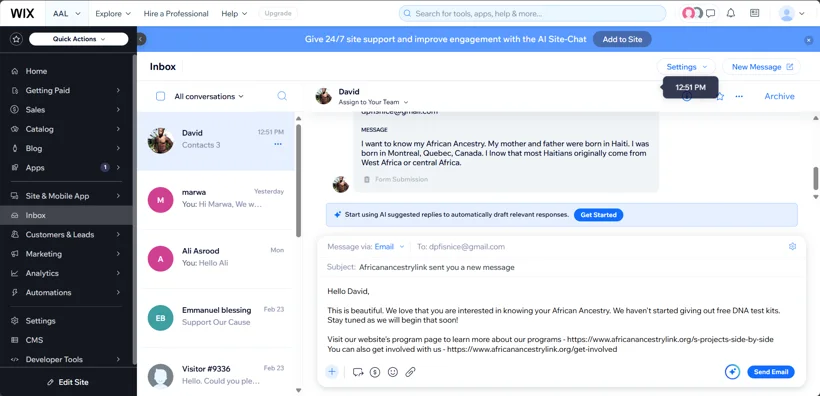Collapse the sidebar with the arrow handle
The width and height of the screenshot is (820, 396).
click(x=142, y=39)
